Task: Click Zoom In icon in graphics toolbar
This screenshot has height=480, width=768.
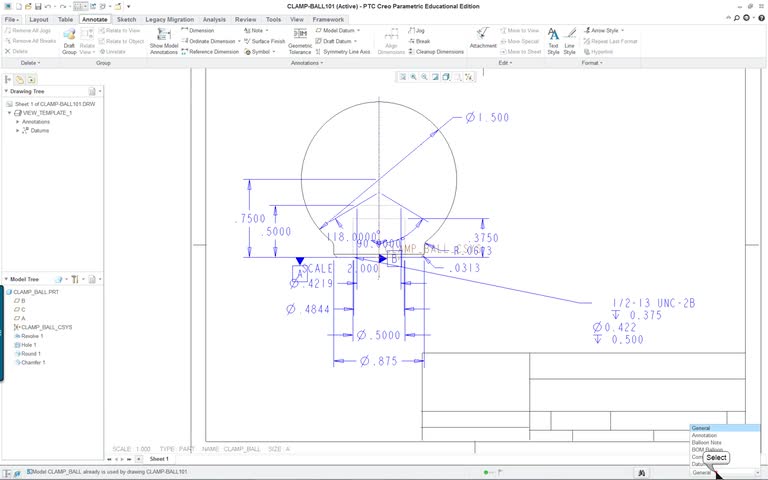Action: tap(413, 77)
